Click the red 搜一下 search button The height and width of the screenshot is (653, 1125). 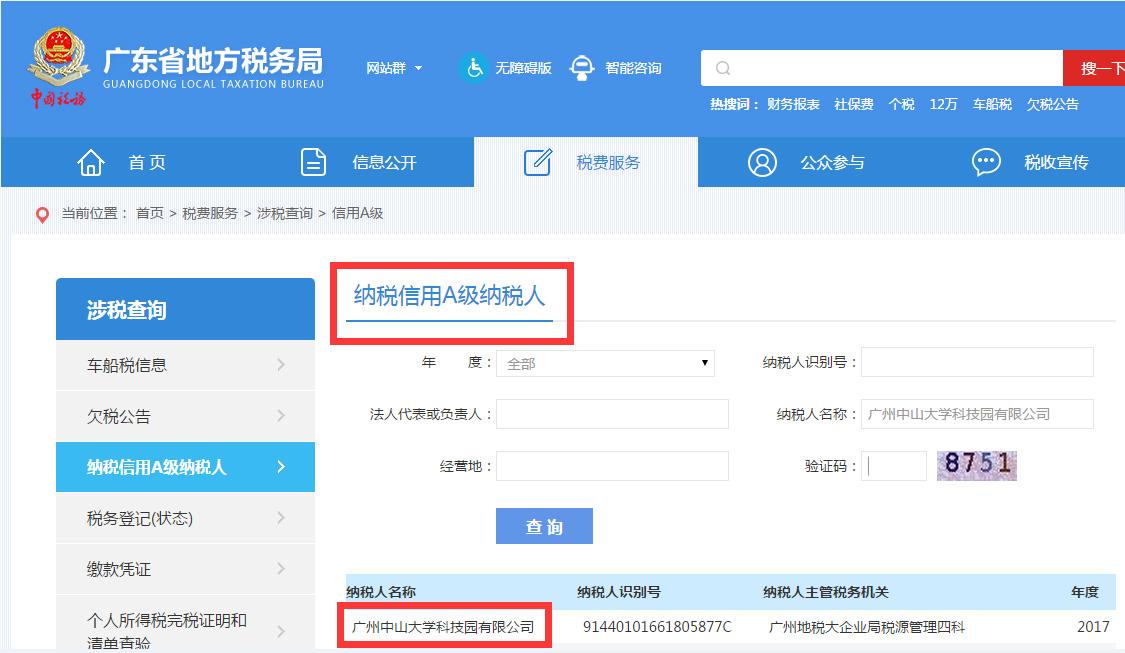coord(1094,68)
